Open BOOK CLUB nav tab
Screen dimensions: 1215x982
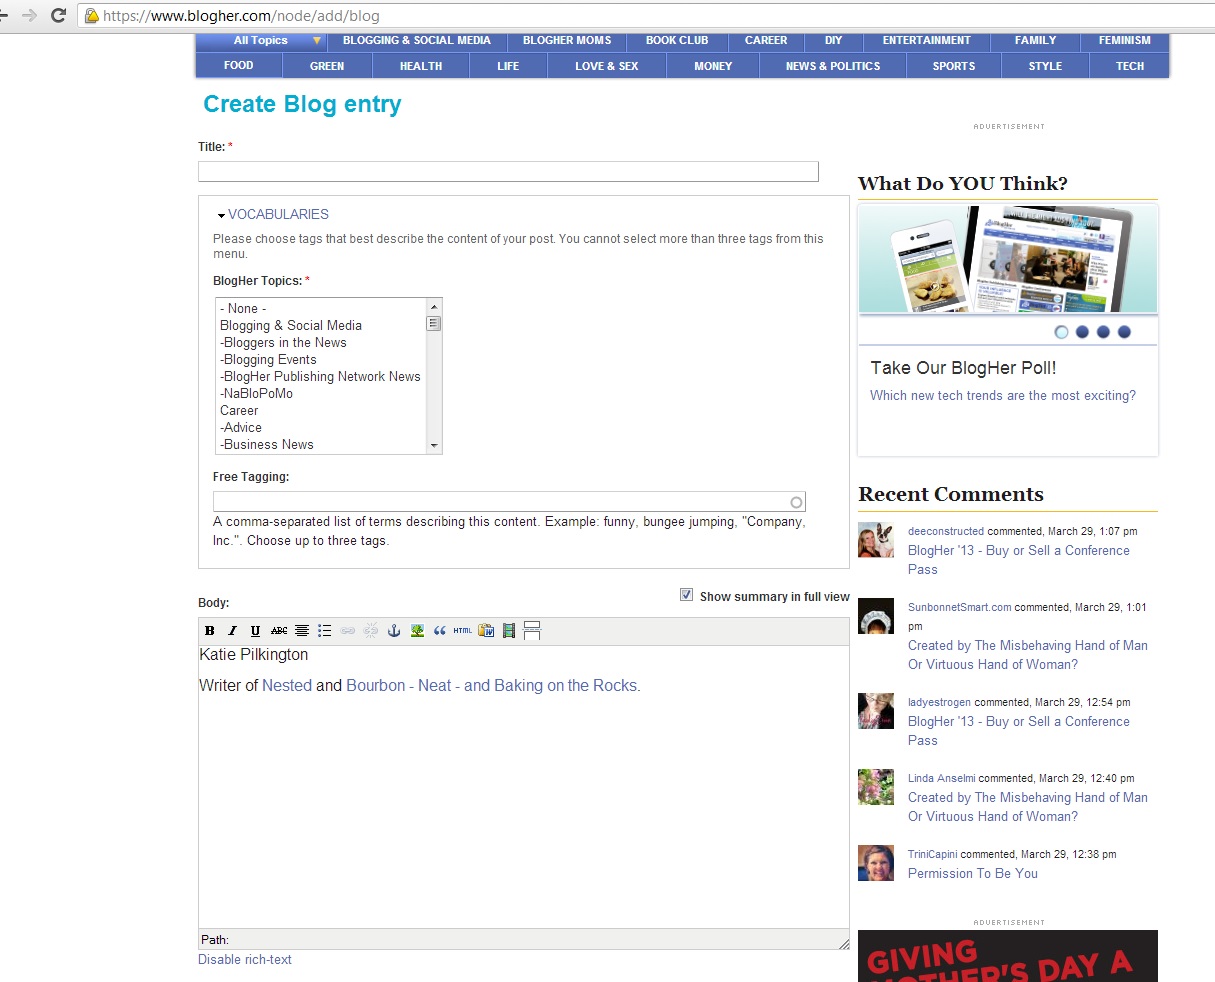click(x=677, y=41)
